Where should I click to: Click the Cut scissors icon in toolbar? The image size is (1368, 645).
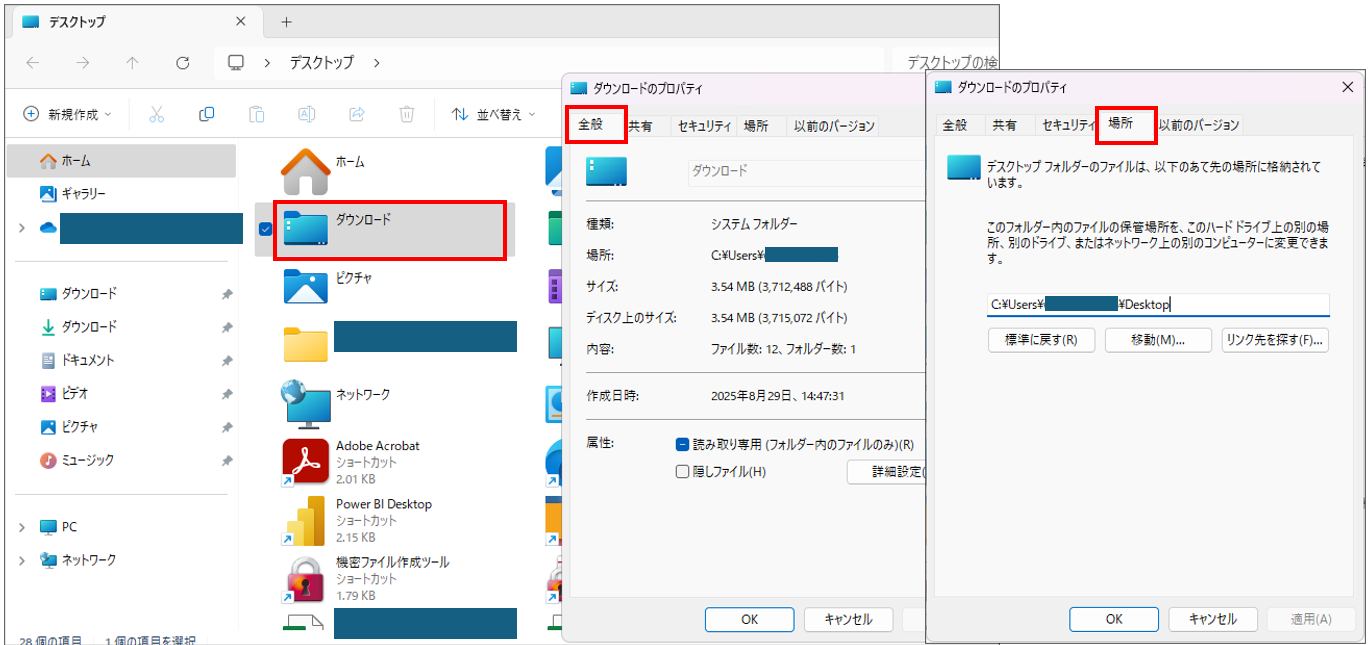(156, 114)
